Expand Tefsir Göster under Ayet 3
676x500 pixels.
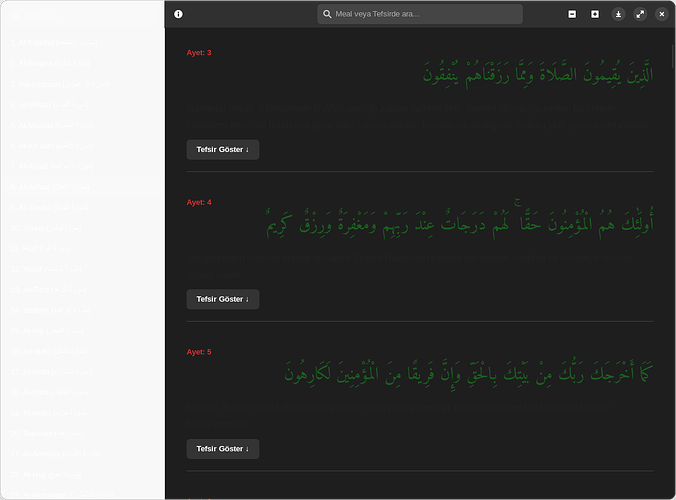coord(222,149)
